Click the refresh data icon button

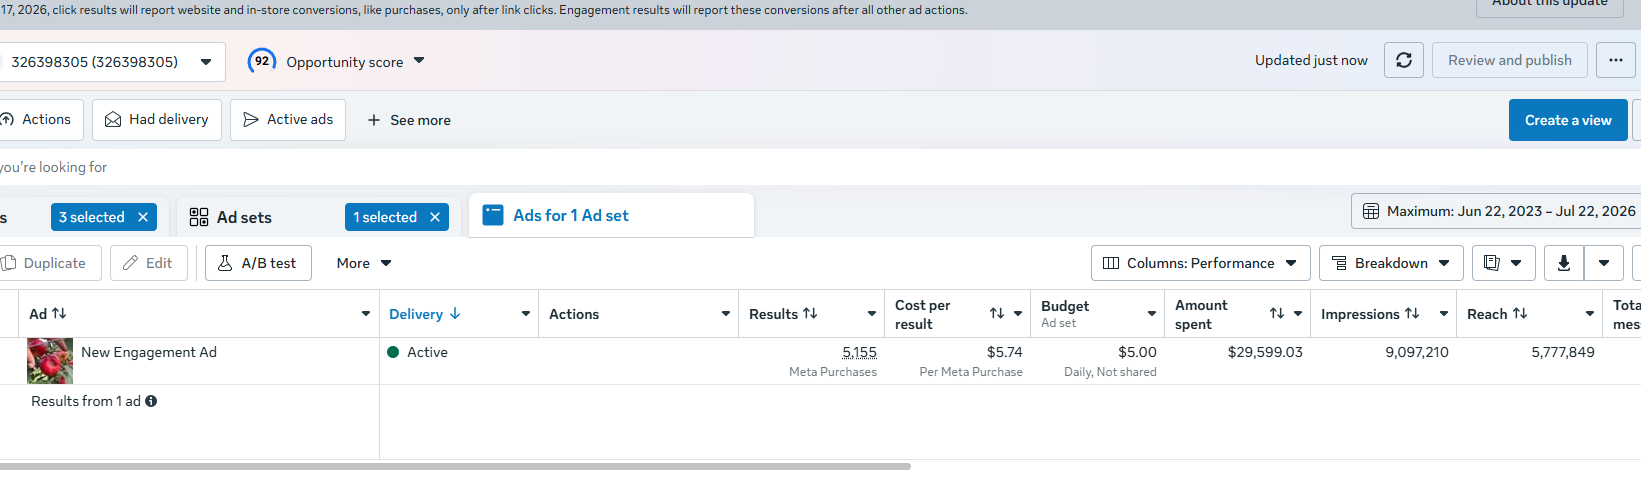[1403, 60]
